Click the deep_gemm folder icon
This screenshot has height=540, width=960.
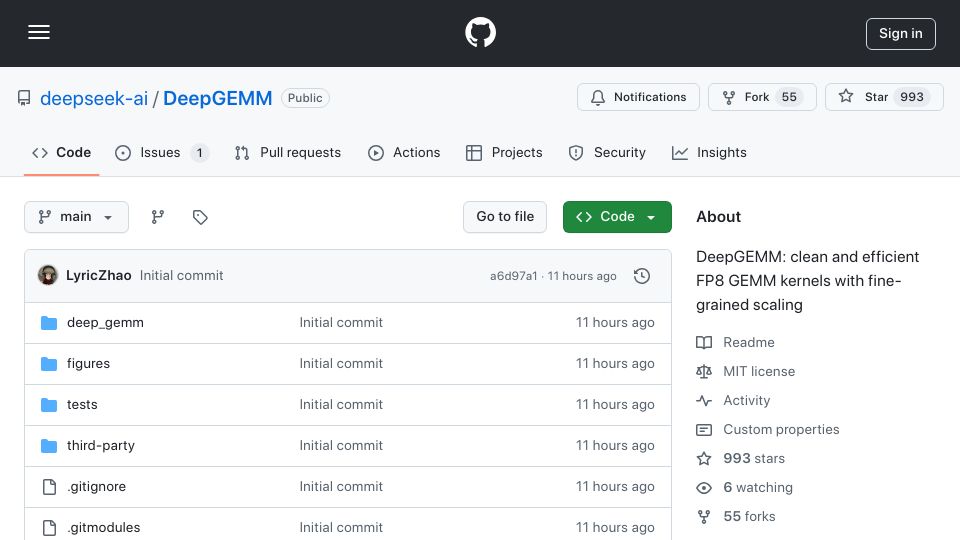(49, 323)
